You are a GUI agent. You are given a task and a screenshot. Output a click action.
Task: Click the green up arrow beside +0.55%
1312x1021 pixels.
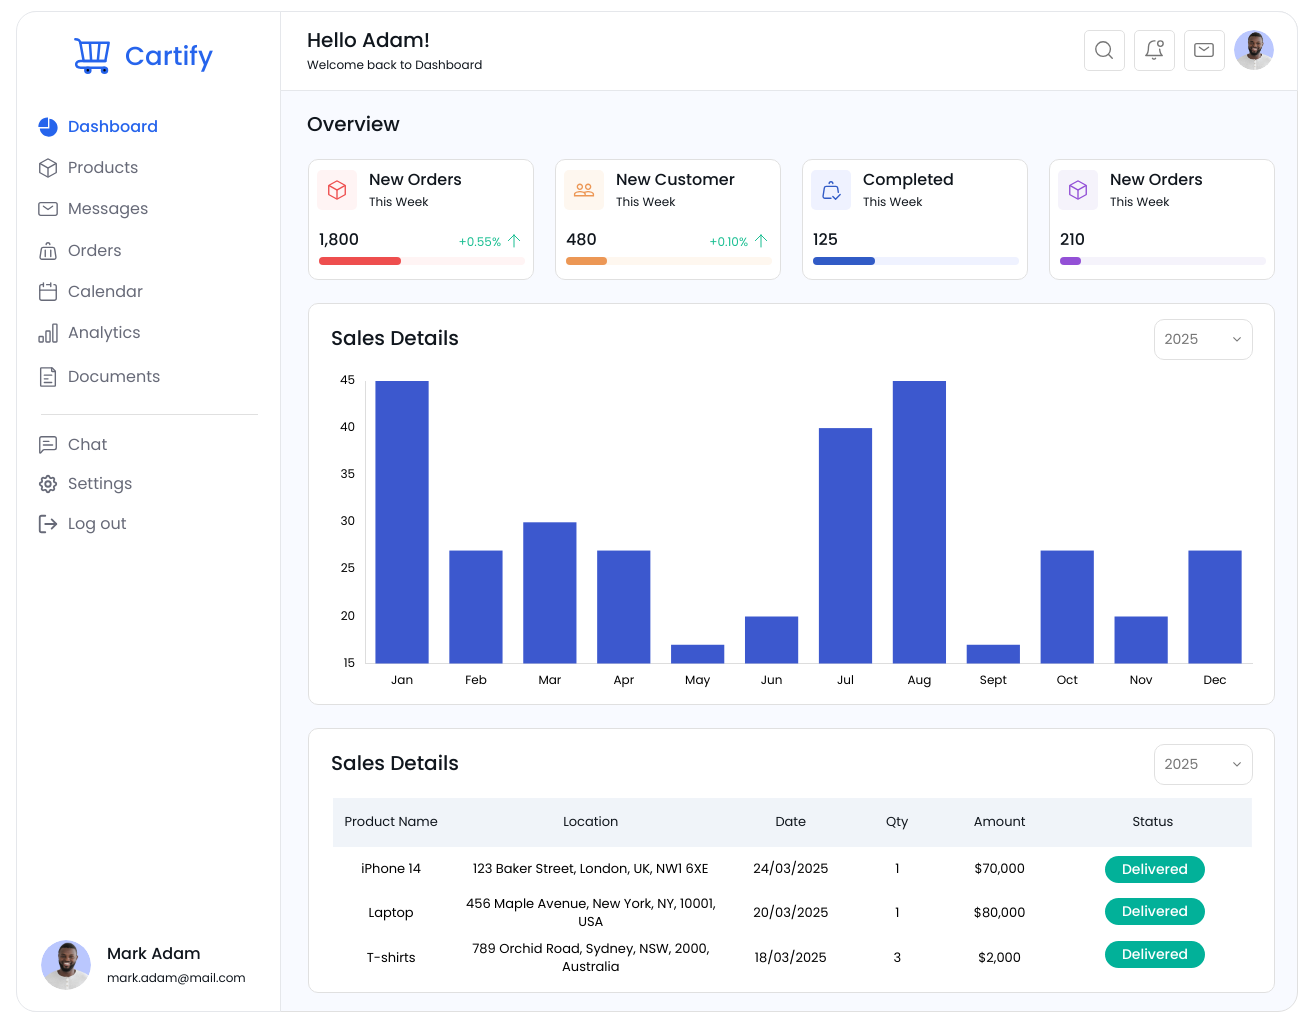pyautogui.click(x=514, y=241)
